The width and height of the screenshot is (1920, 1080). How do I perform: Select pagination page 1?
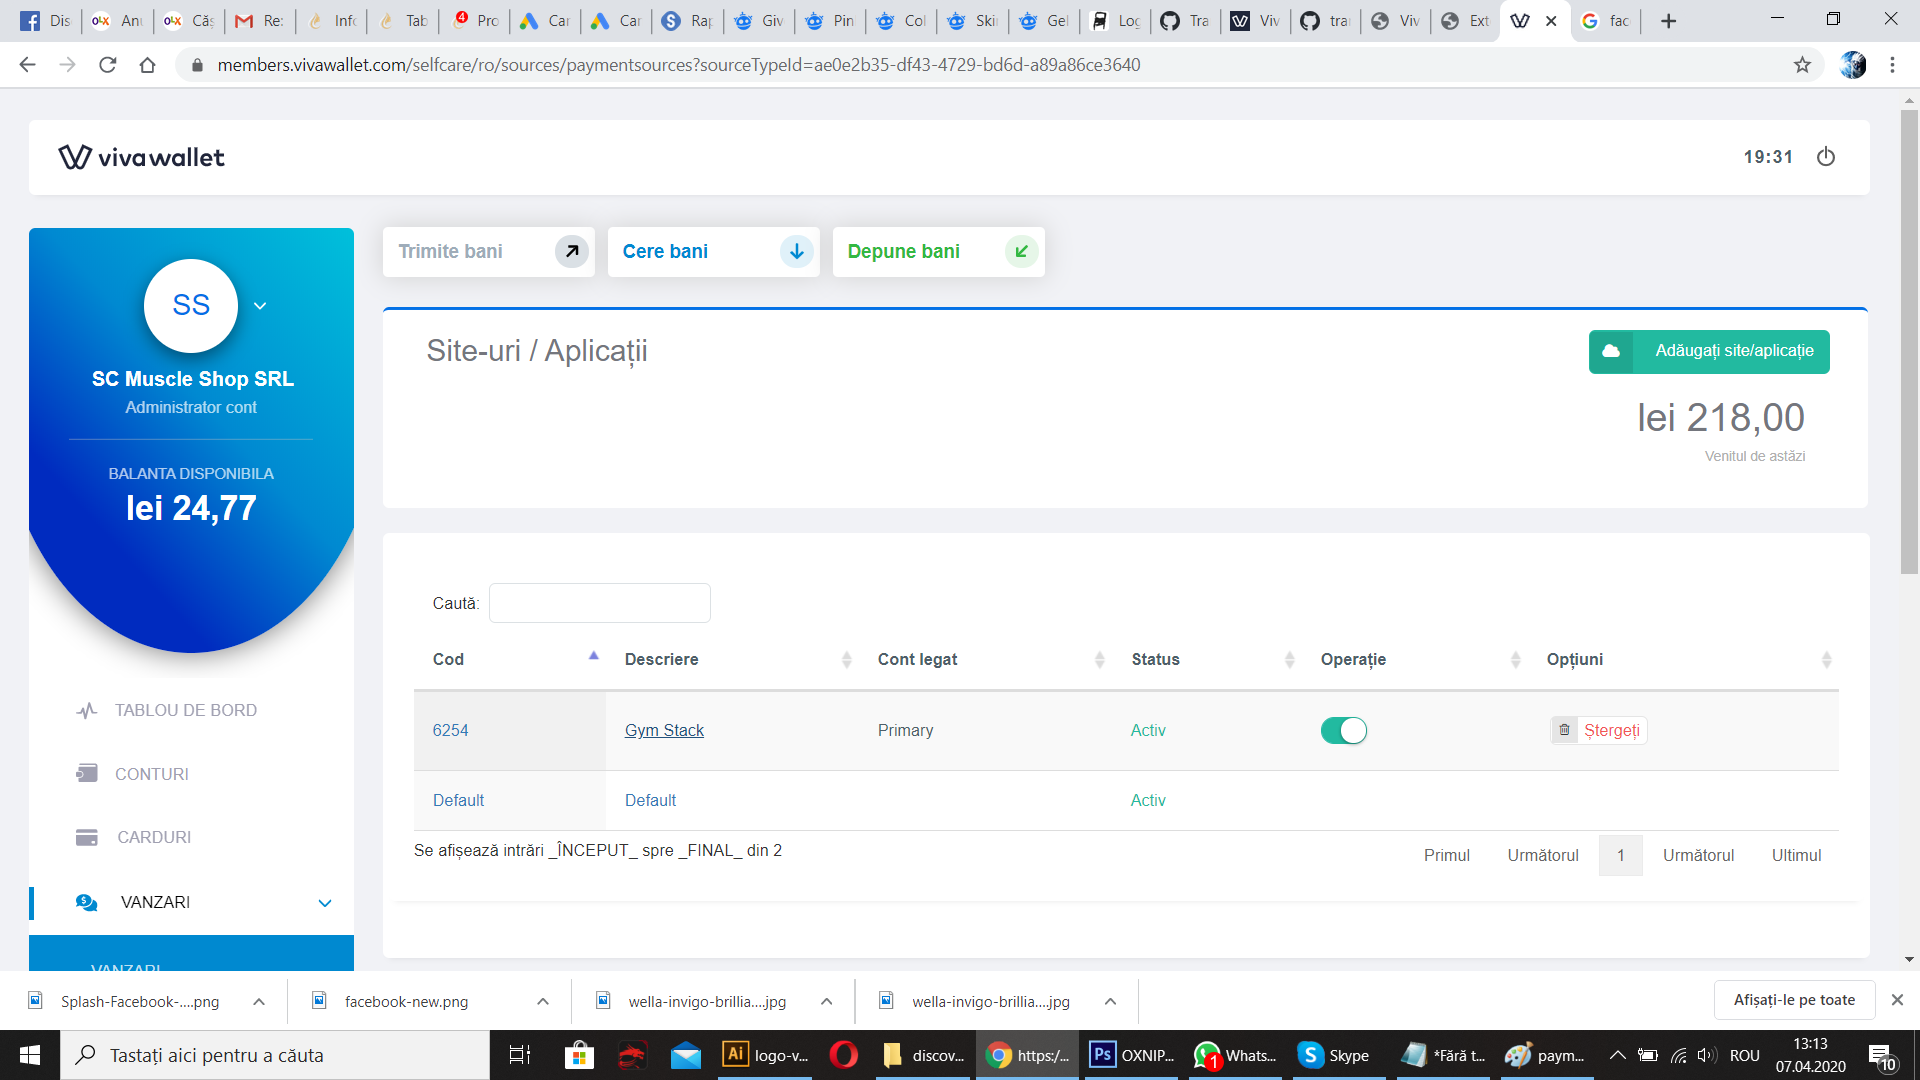tap(1620, 855)
